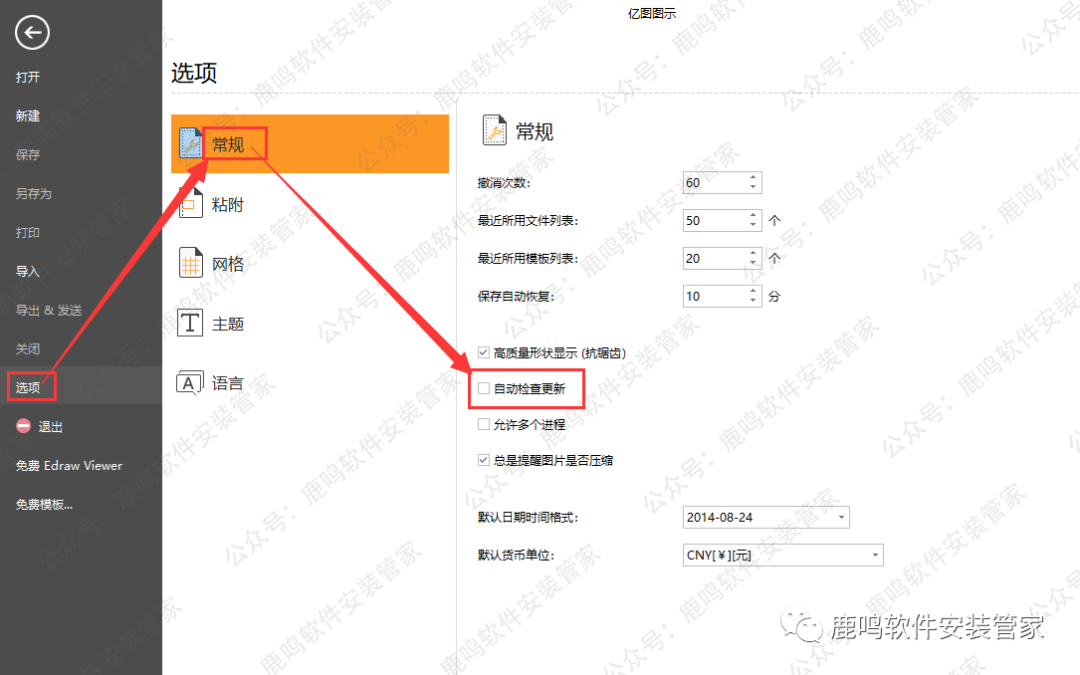
Task: Open the 粘附 snap settings icon
Action: click(x=190, y=204)
